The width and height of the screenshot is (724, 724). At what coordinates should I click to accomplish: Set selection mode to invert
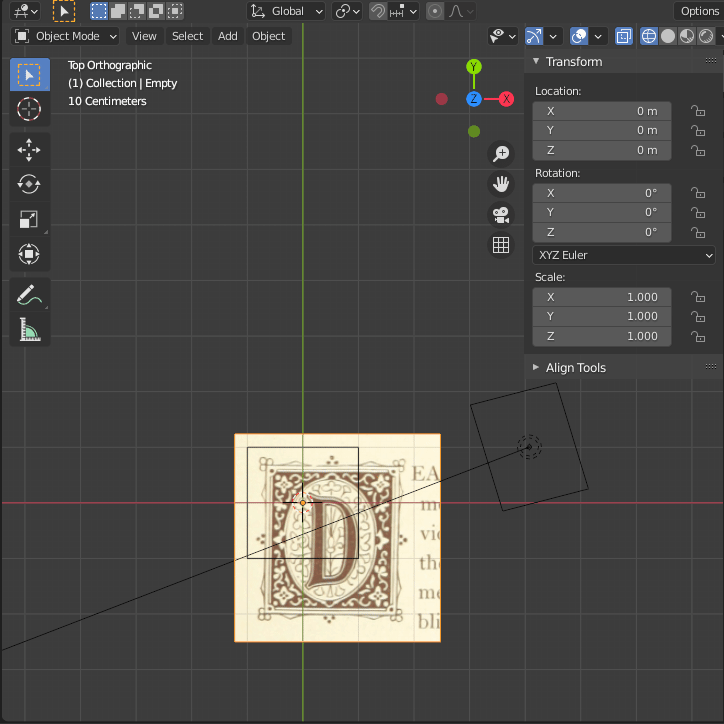click(156, 11)
